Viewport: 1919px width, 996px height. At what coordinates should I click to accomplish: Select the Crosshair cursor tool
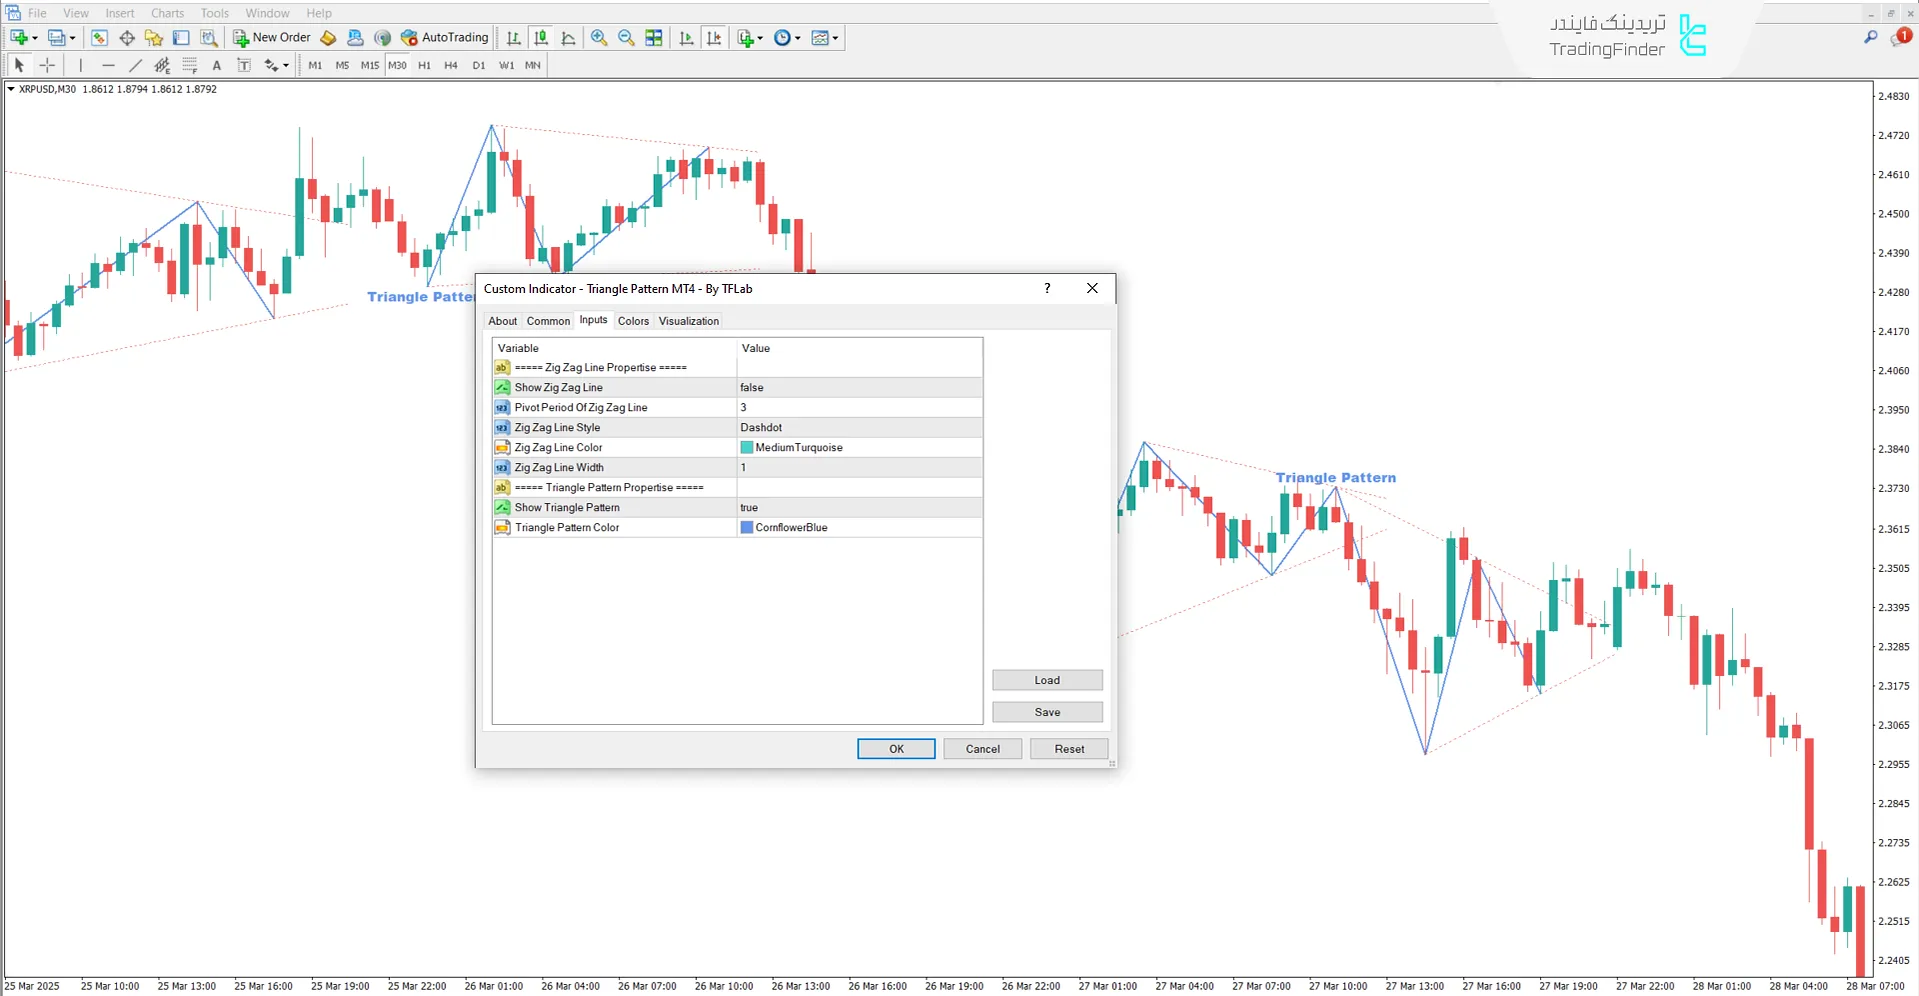point(46,64)
